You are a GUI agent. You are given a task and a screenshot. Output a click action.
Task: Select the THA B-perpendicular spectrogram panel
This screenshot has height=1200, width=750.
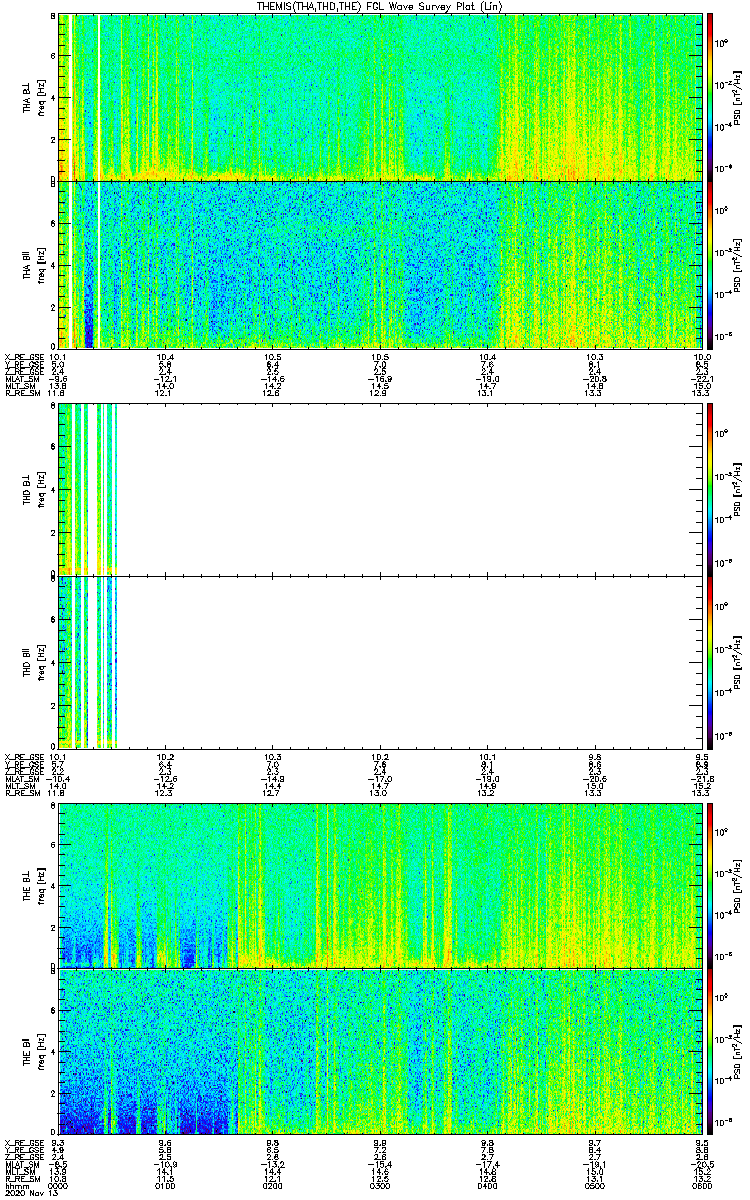[x=380, y=96]
